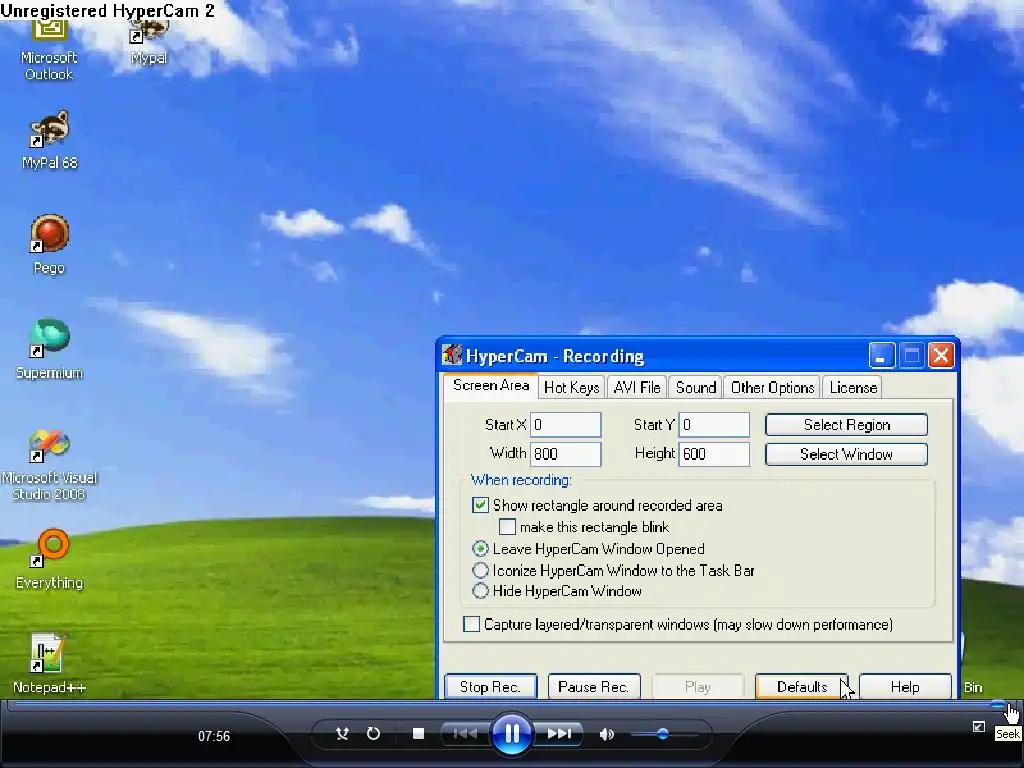Image resolution: width=1024 pixels, height=768 pixels.
Task: Open the Pego desktop icon
Action: click(x=50, y=244)
